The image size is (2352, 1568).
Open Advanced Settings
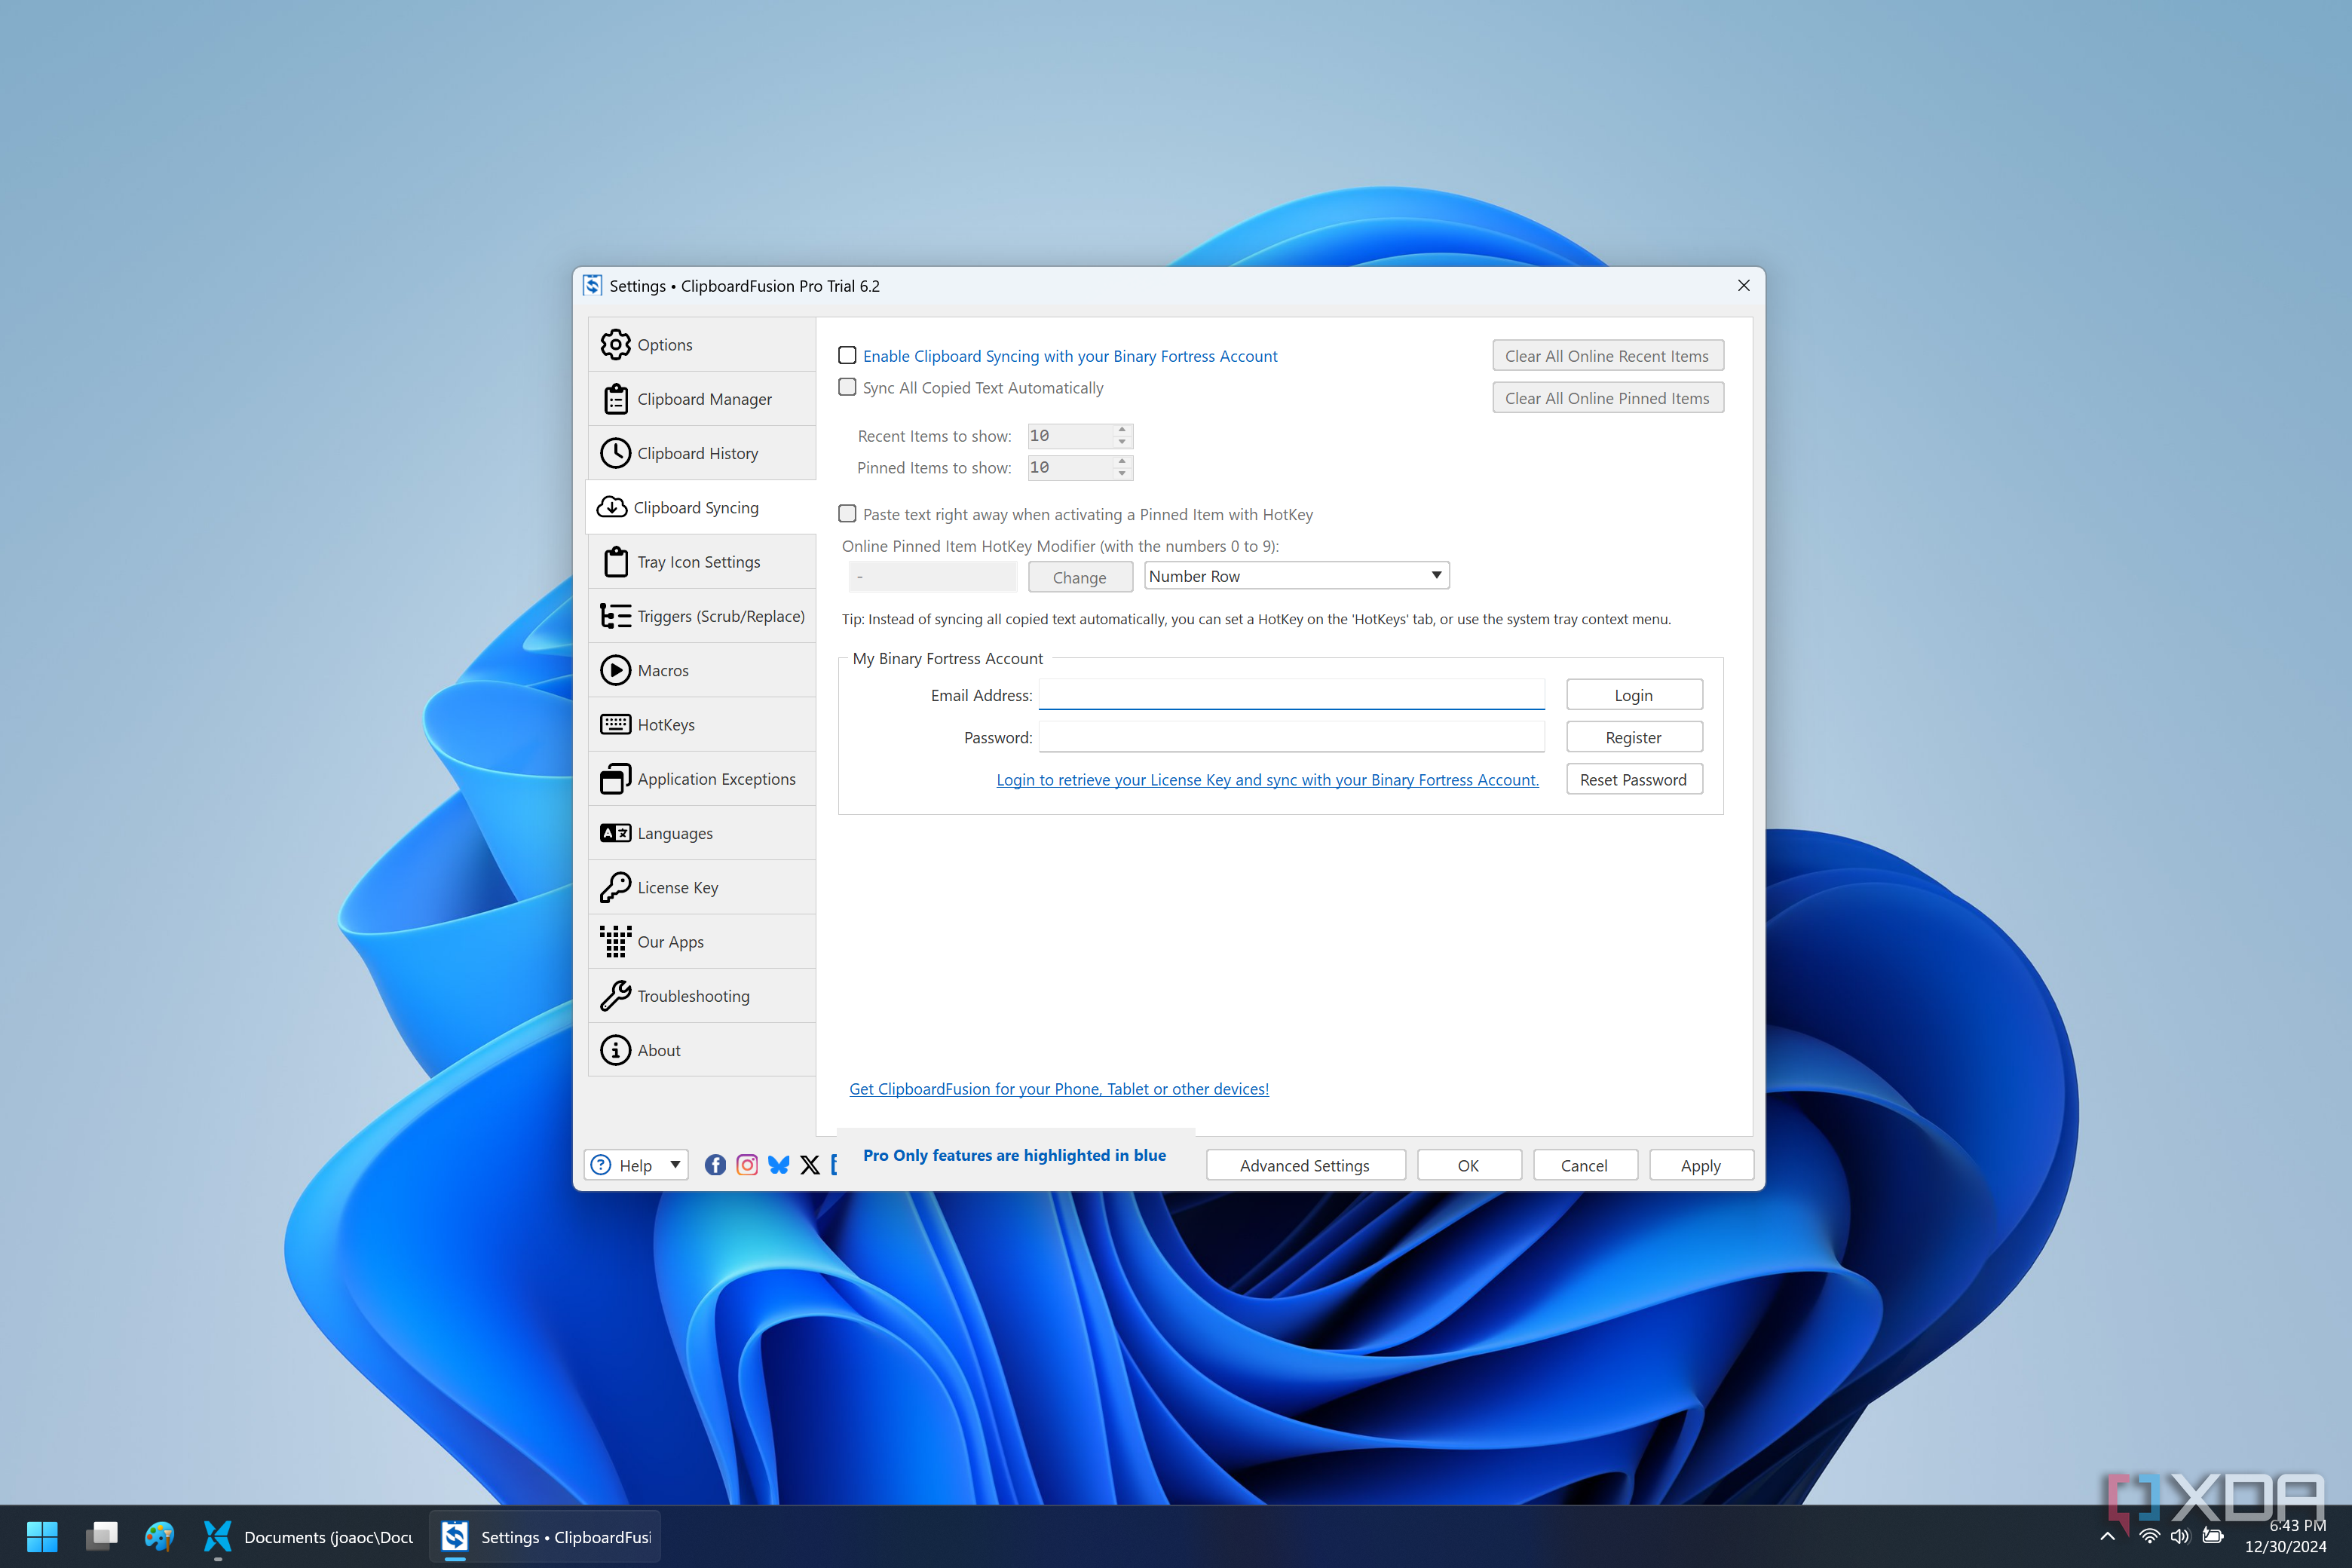pos(1305,1165)
